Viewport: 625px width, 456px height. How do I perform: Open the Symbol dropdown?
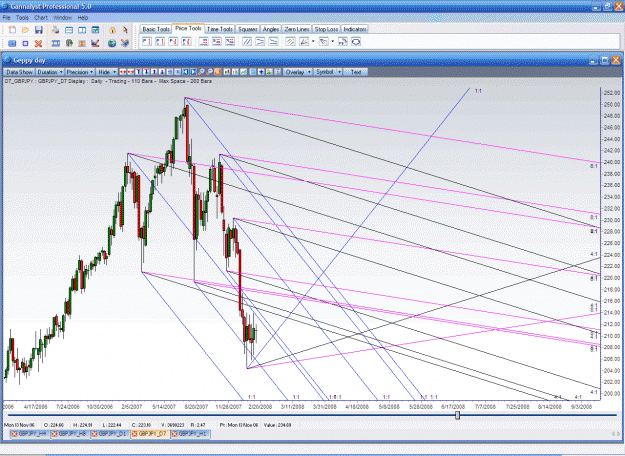[x=328, y=72]
